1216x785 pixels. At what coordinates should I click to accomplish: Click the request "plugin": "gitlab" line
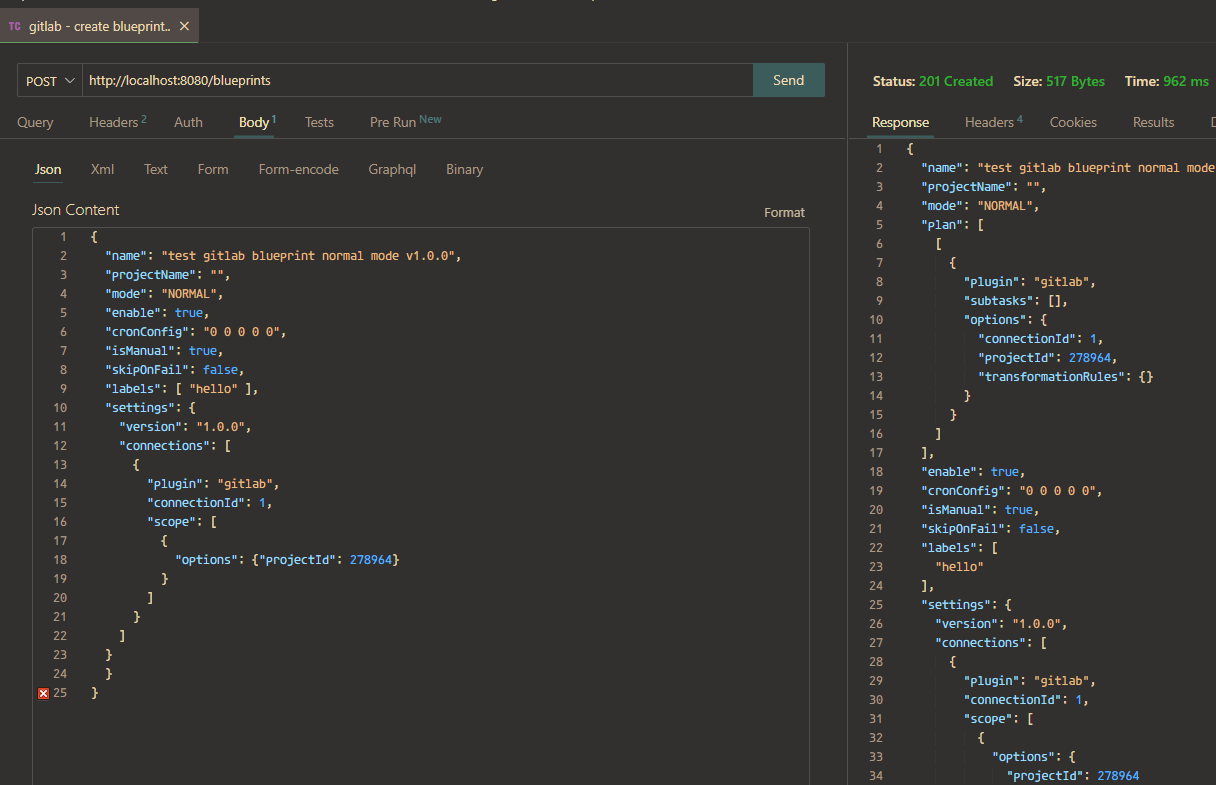click(213, 484)
